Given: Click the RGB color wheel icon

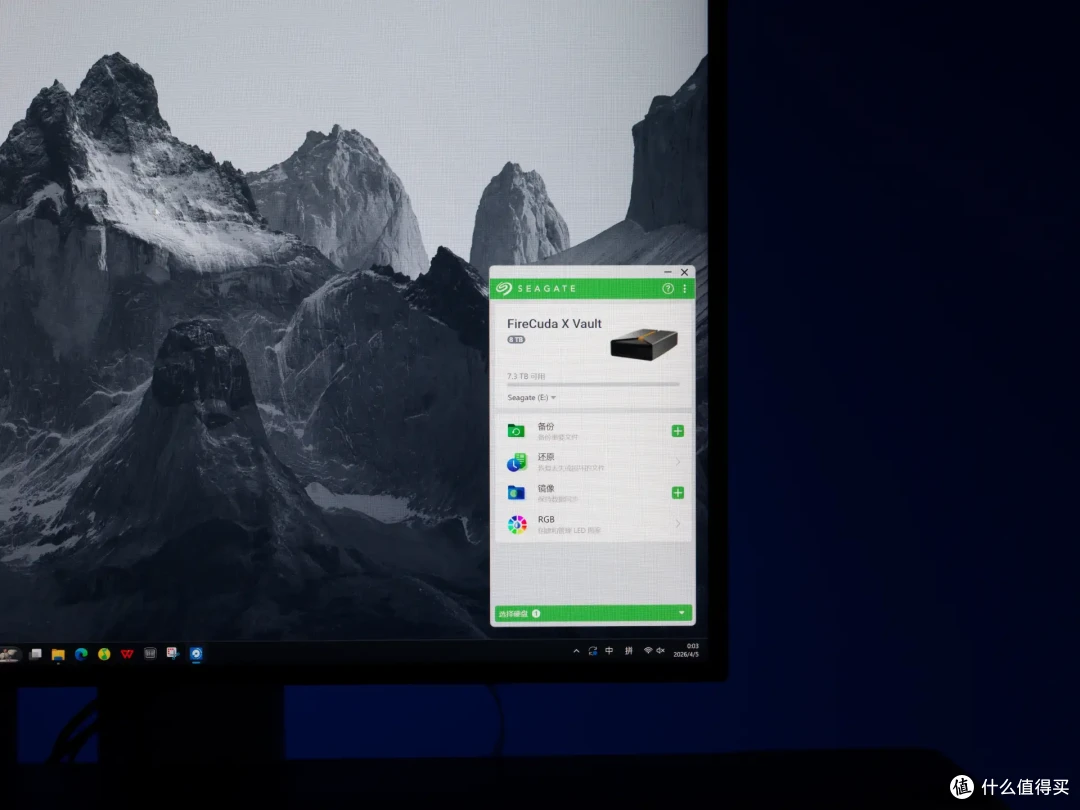Looking at the screenshot, I should point(517,524).
